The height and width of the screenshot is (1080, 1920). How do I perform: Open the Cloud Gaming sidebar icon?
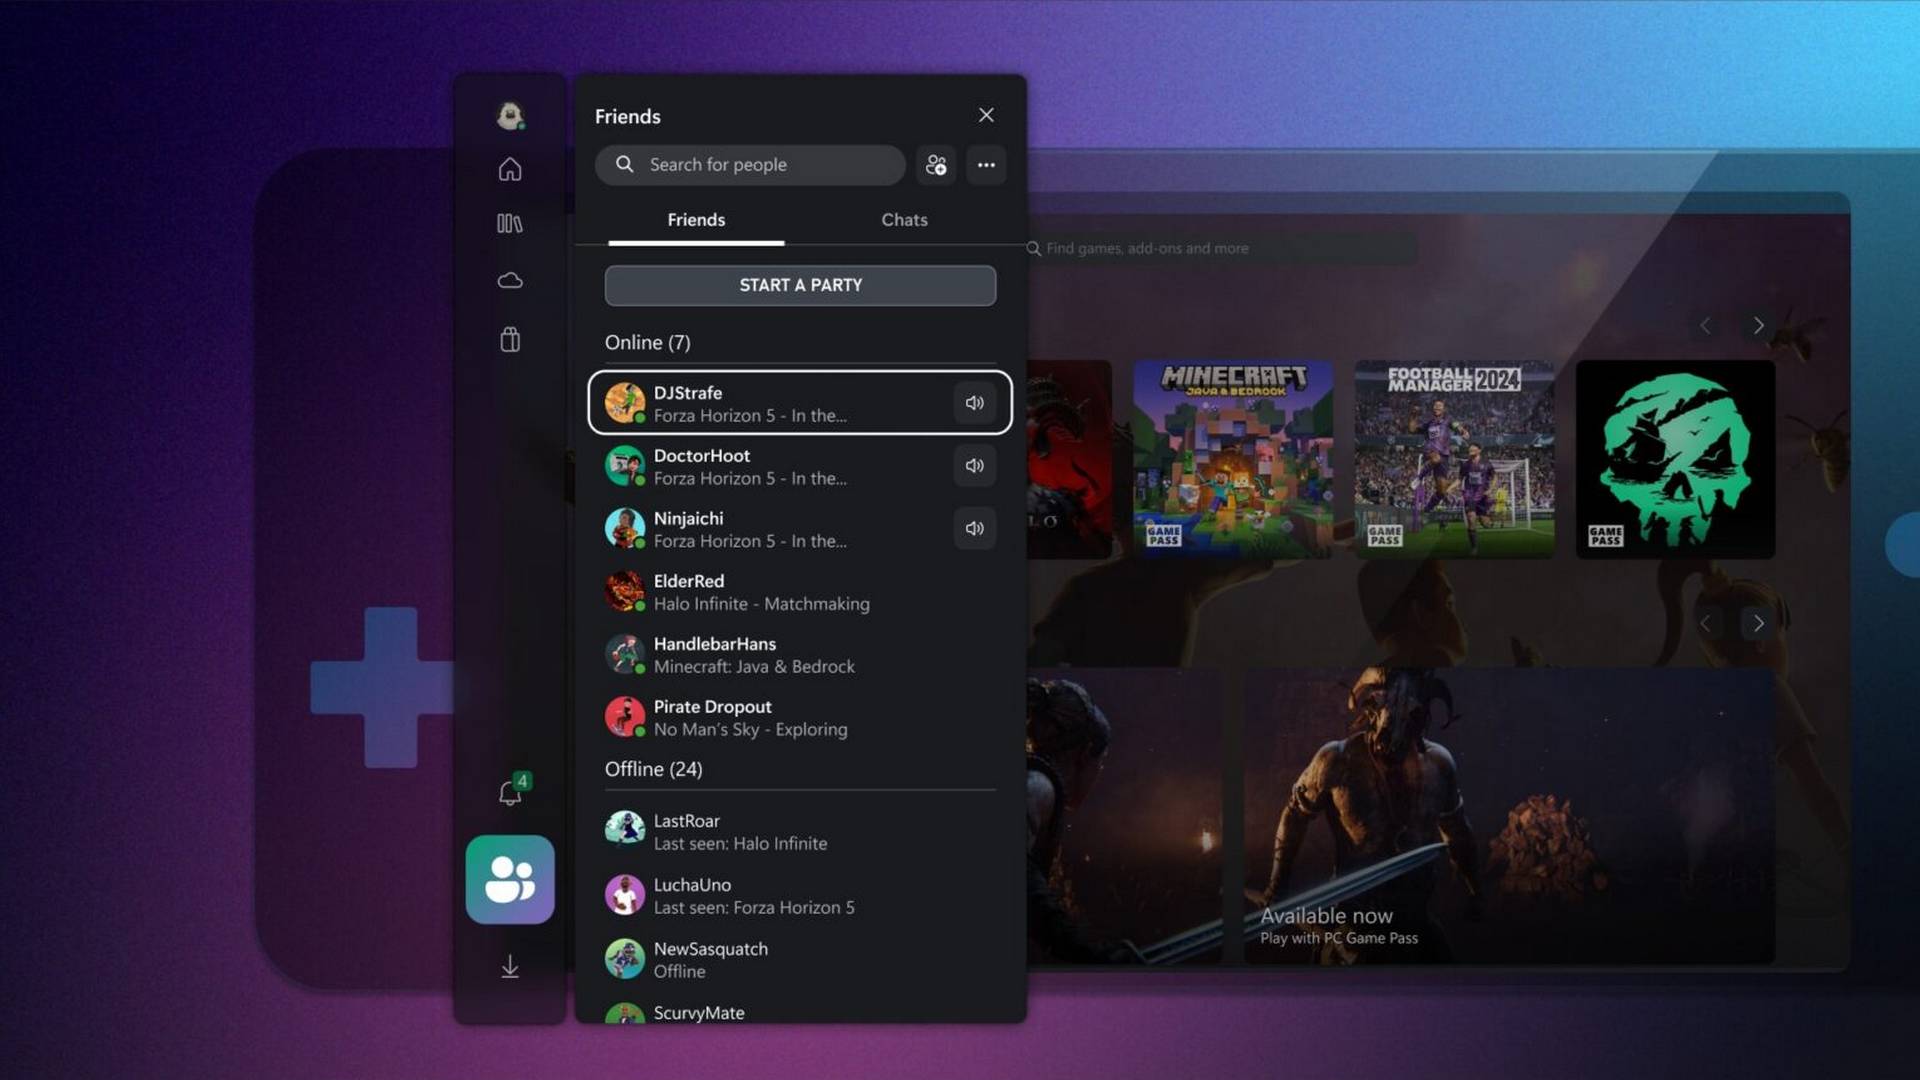point(510,280)
